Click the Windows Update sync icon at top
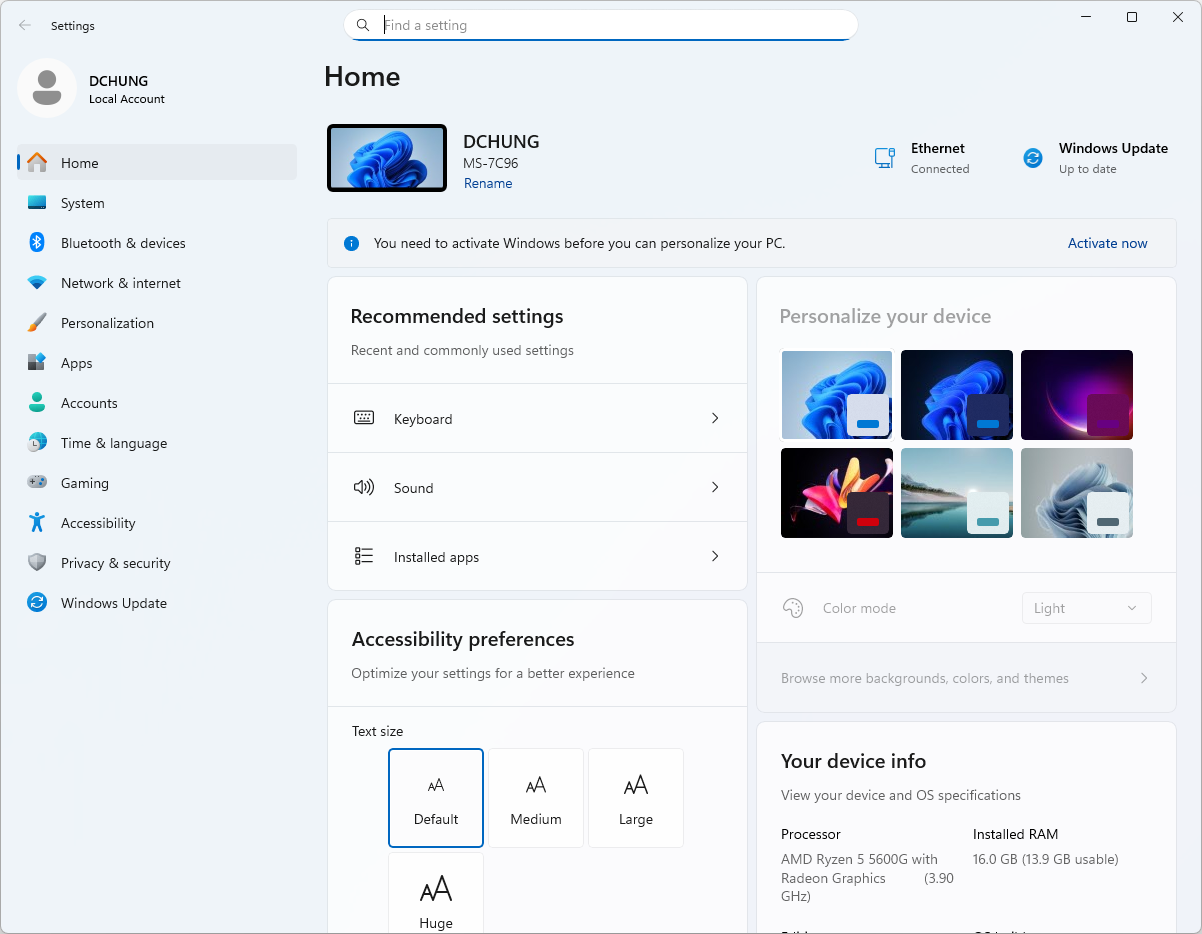This screenshot has height=934, width=1202. click(1033, 158)
